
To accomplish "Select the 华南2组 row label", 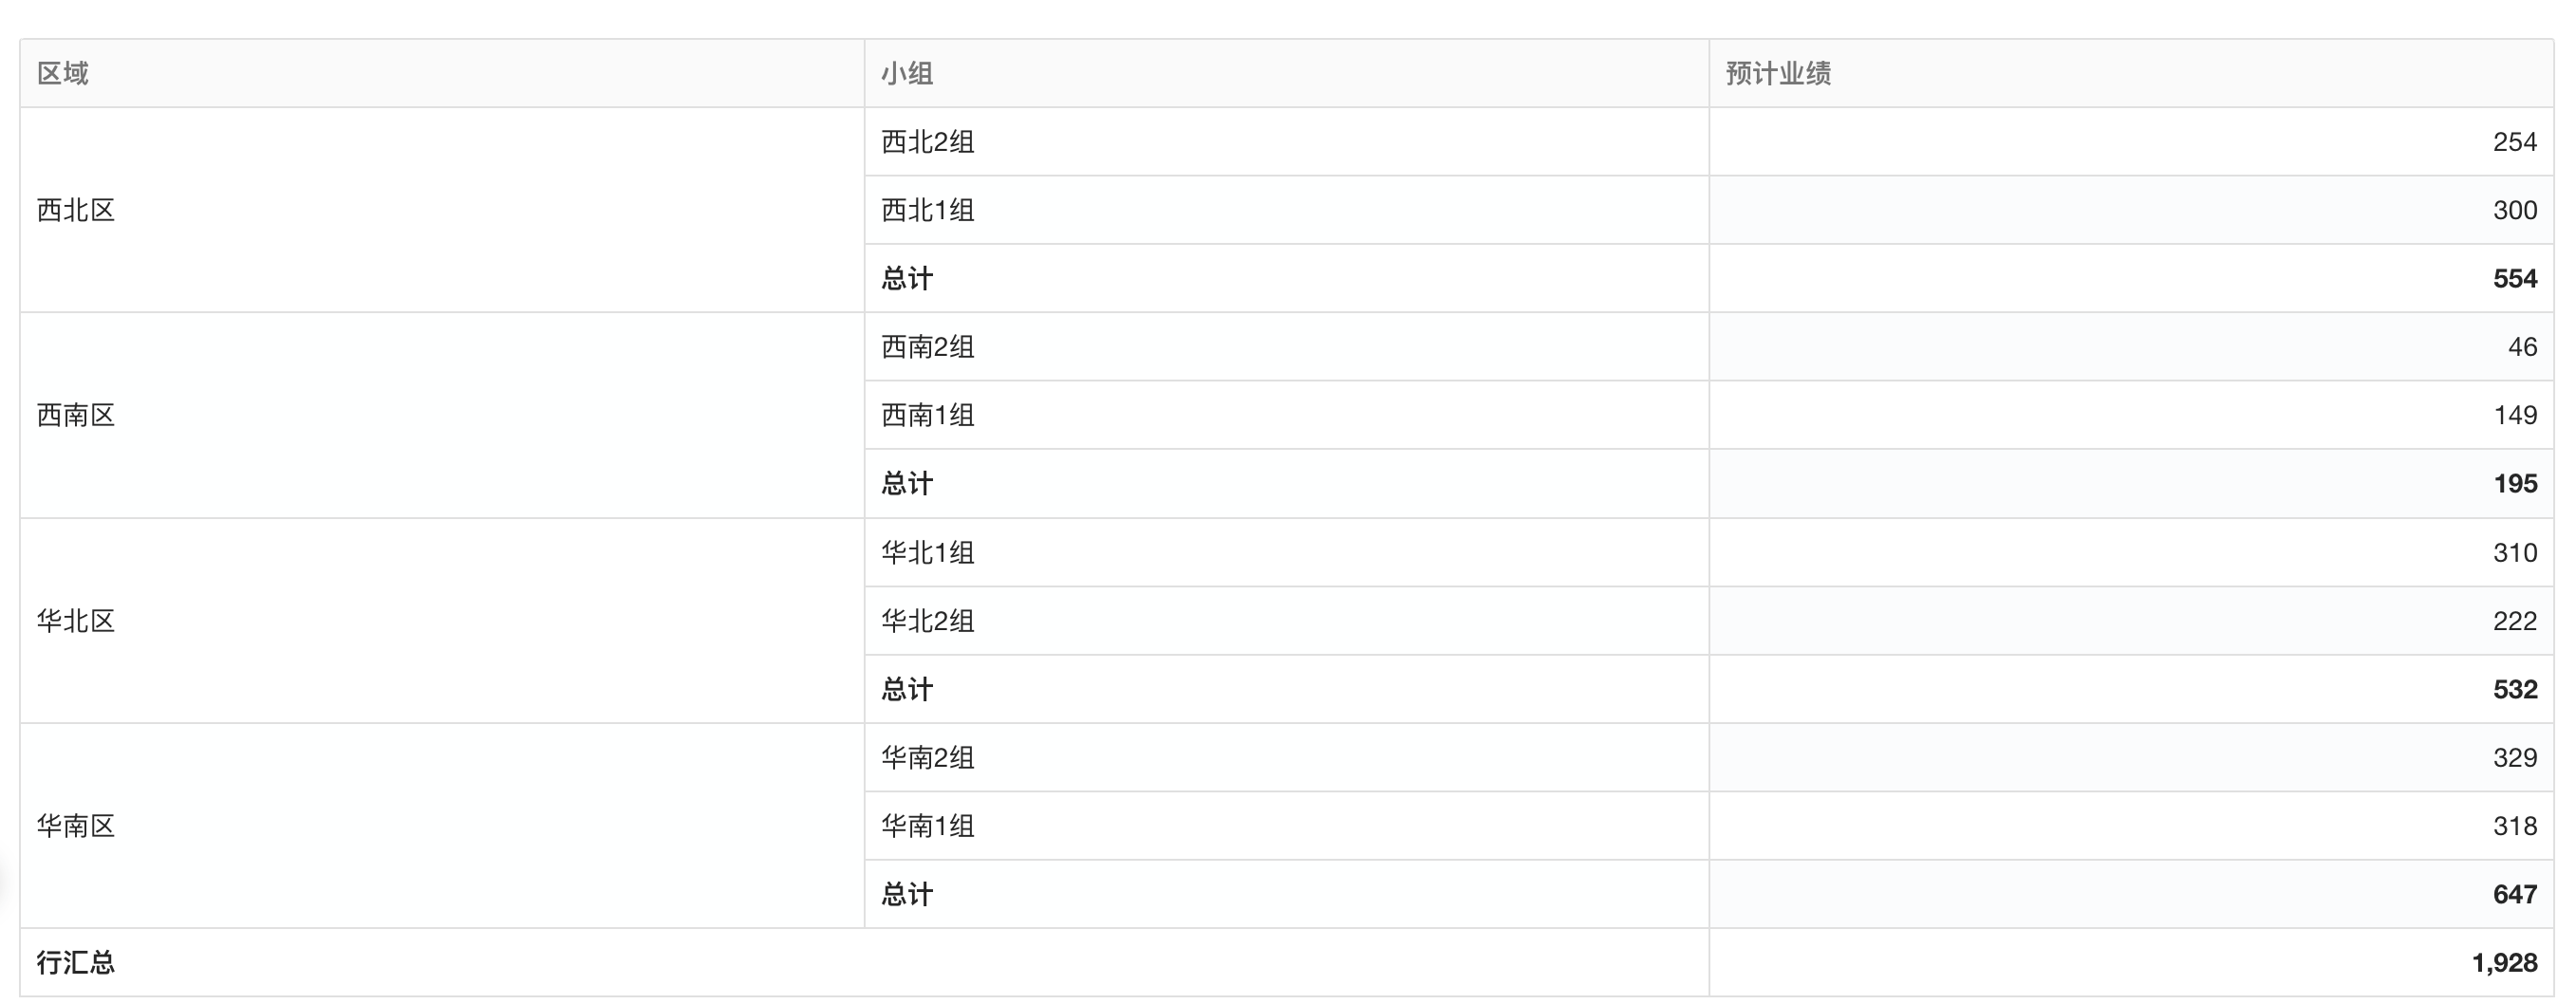I will (927, 758).
